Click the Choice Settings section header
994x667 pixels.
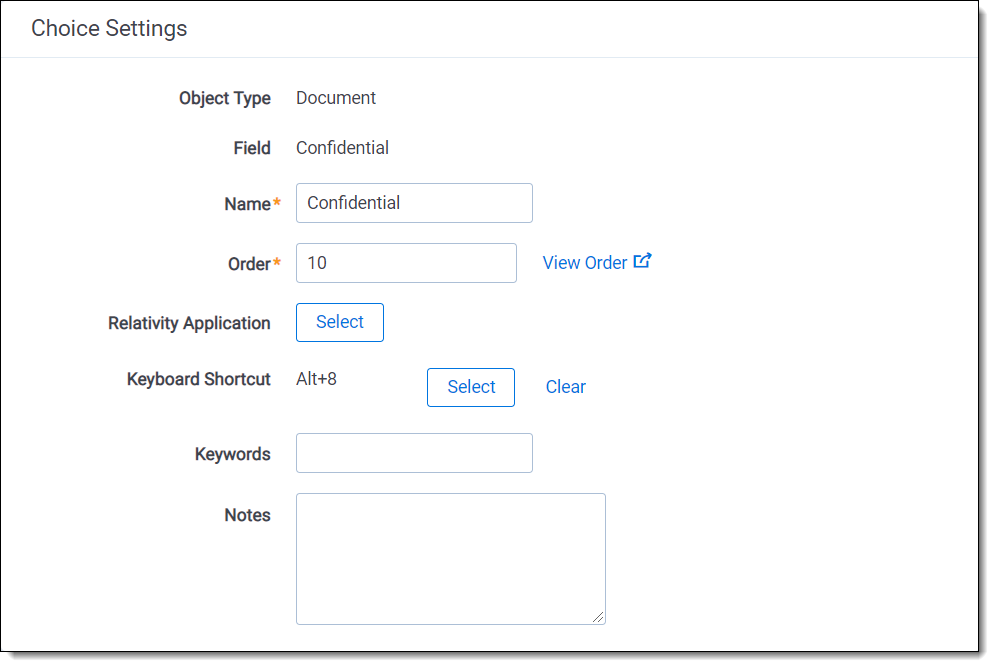point(109,28)
